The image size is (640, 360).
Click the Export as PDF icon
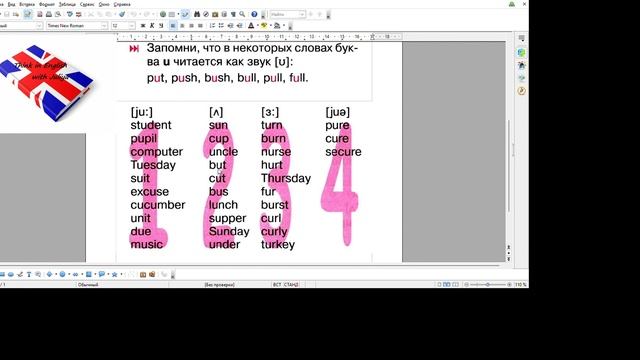coord(40,14)
